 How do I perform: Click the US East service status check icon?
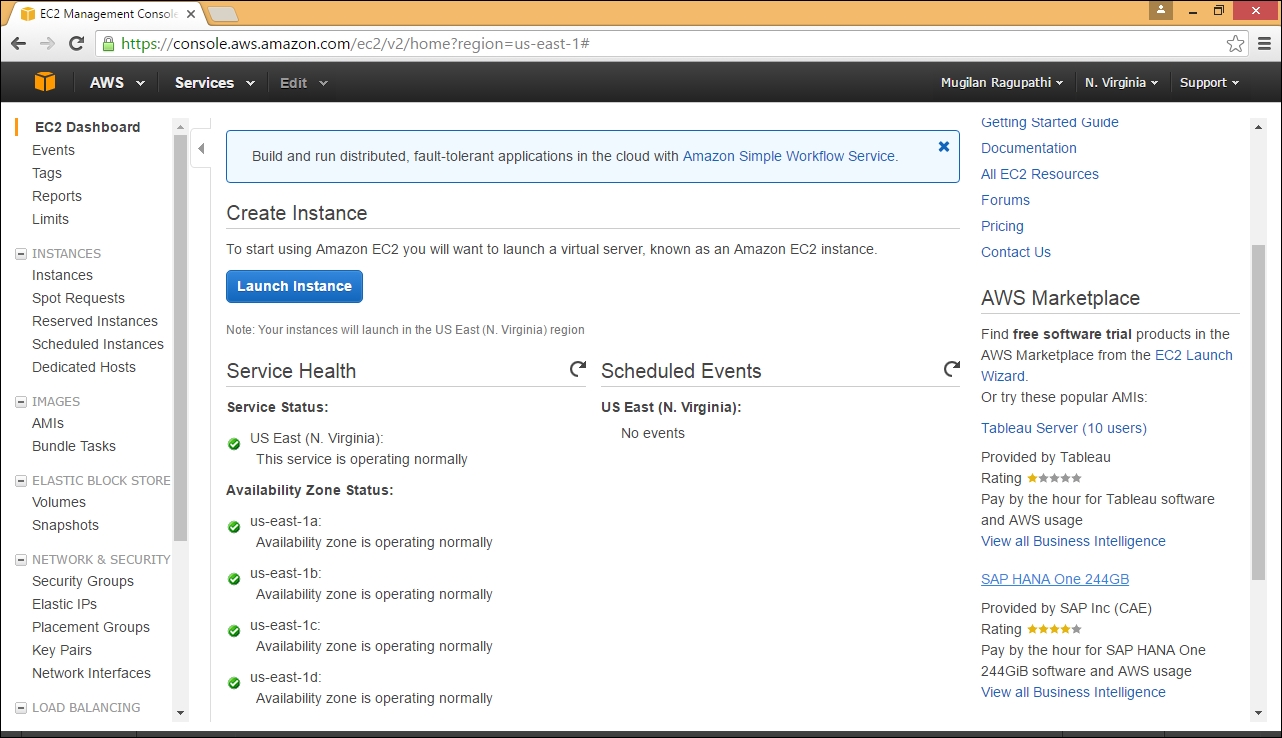[234, 444]
